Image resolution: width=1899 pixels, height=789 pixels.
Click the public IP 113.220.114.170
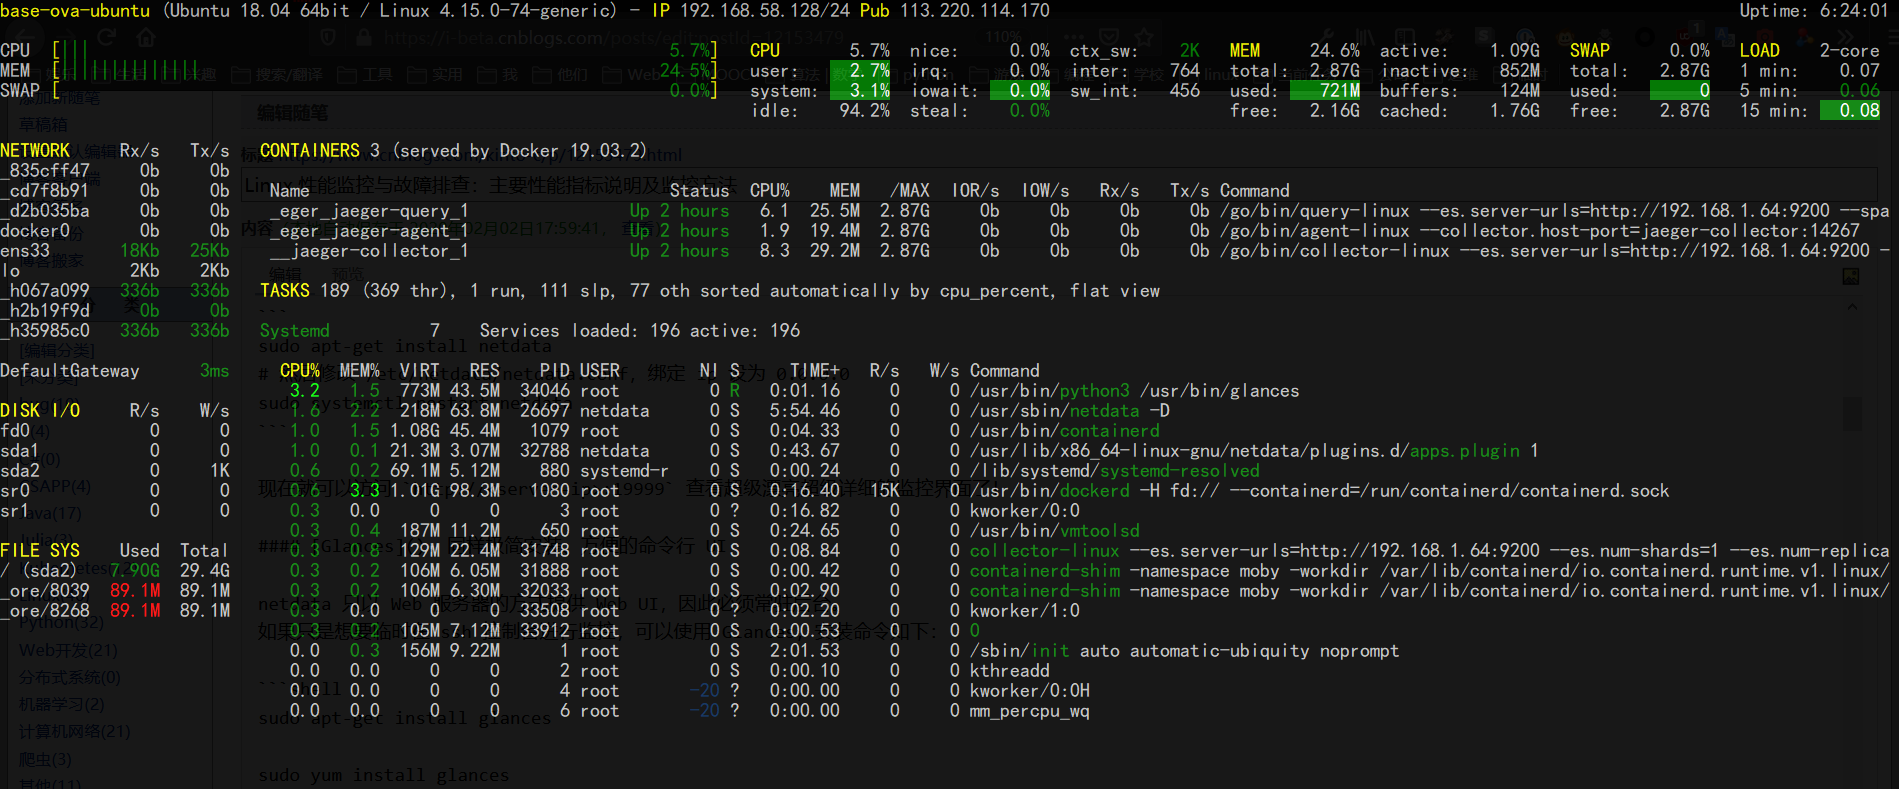[975, 11]
